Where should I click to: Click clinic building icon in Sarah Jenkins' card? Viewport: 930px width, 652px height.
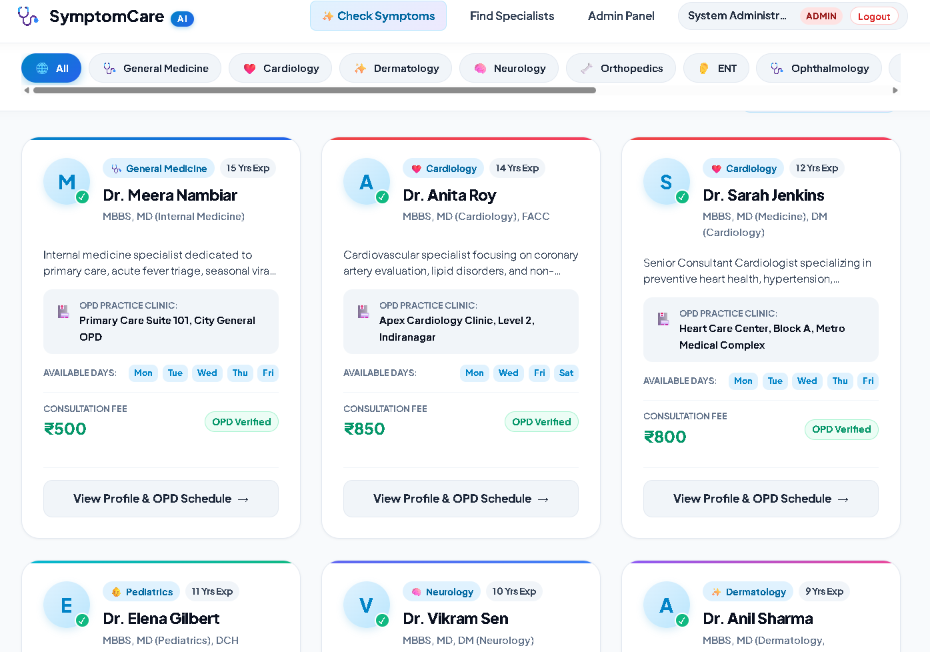[x=664, y=319]
